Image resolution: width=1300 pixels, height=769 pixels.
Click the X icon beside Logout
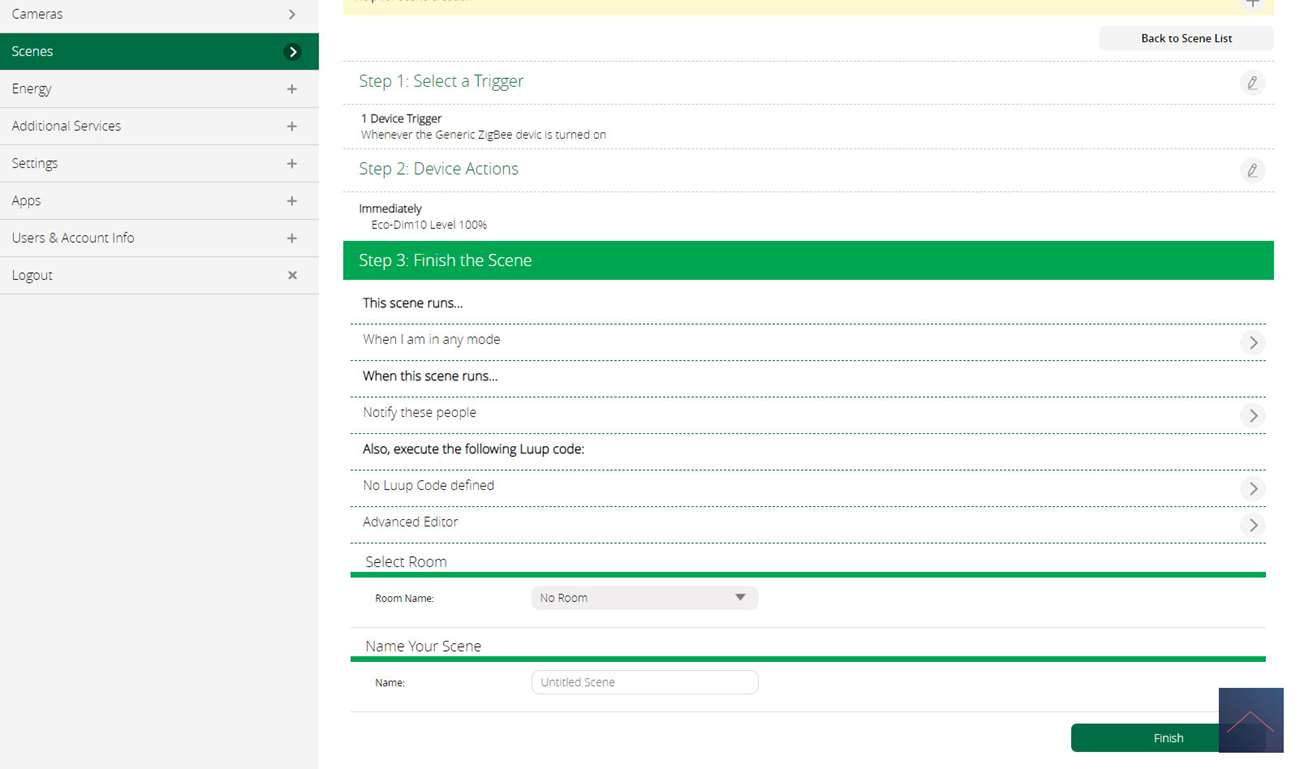pyautogui.click(x=292, y=275)
